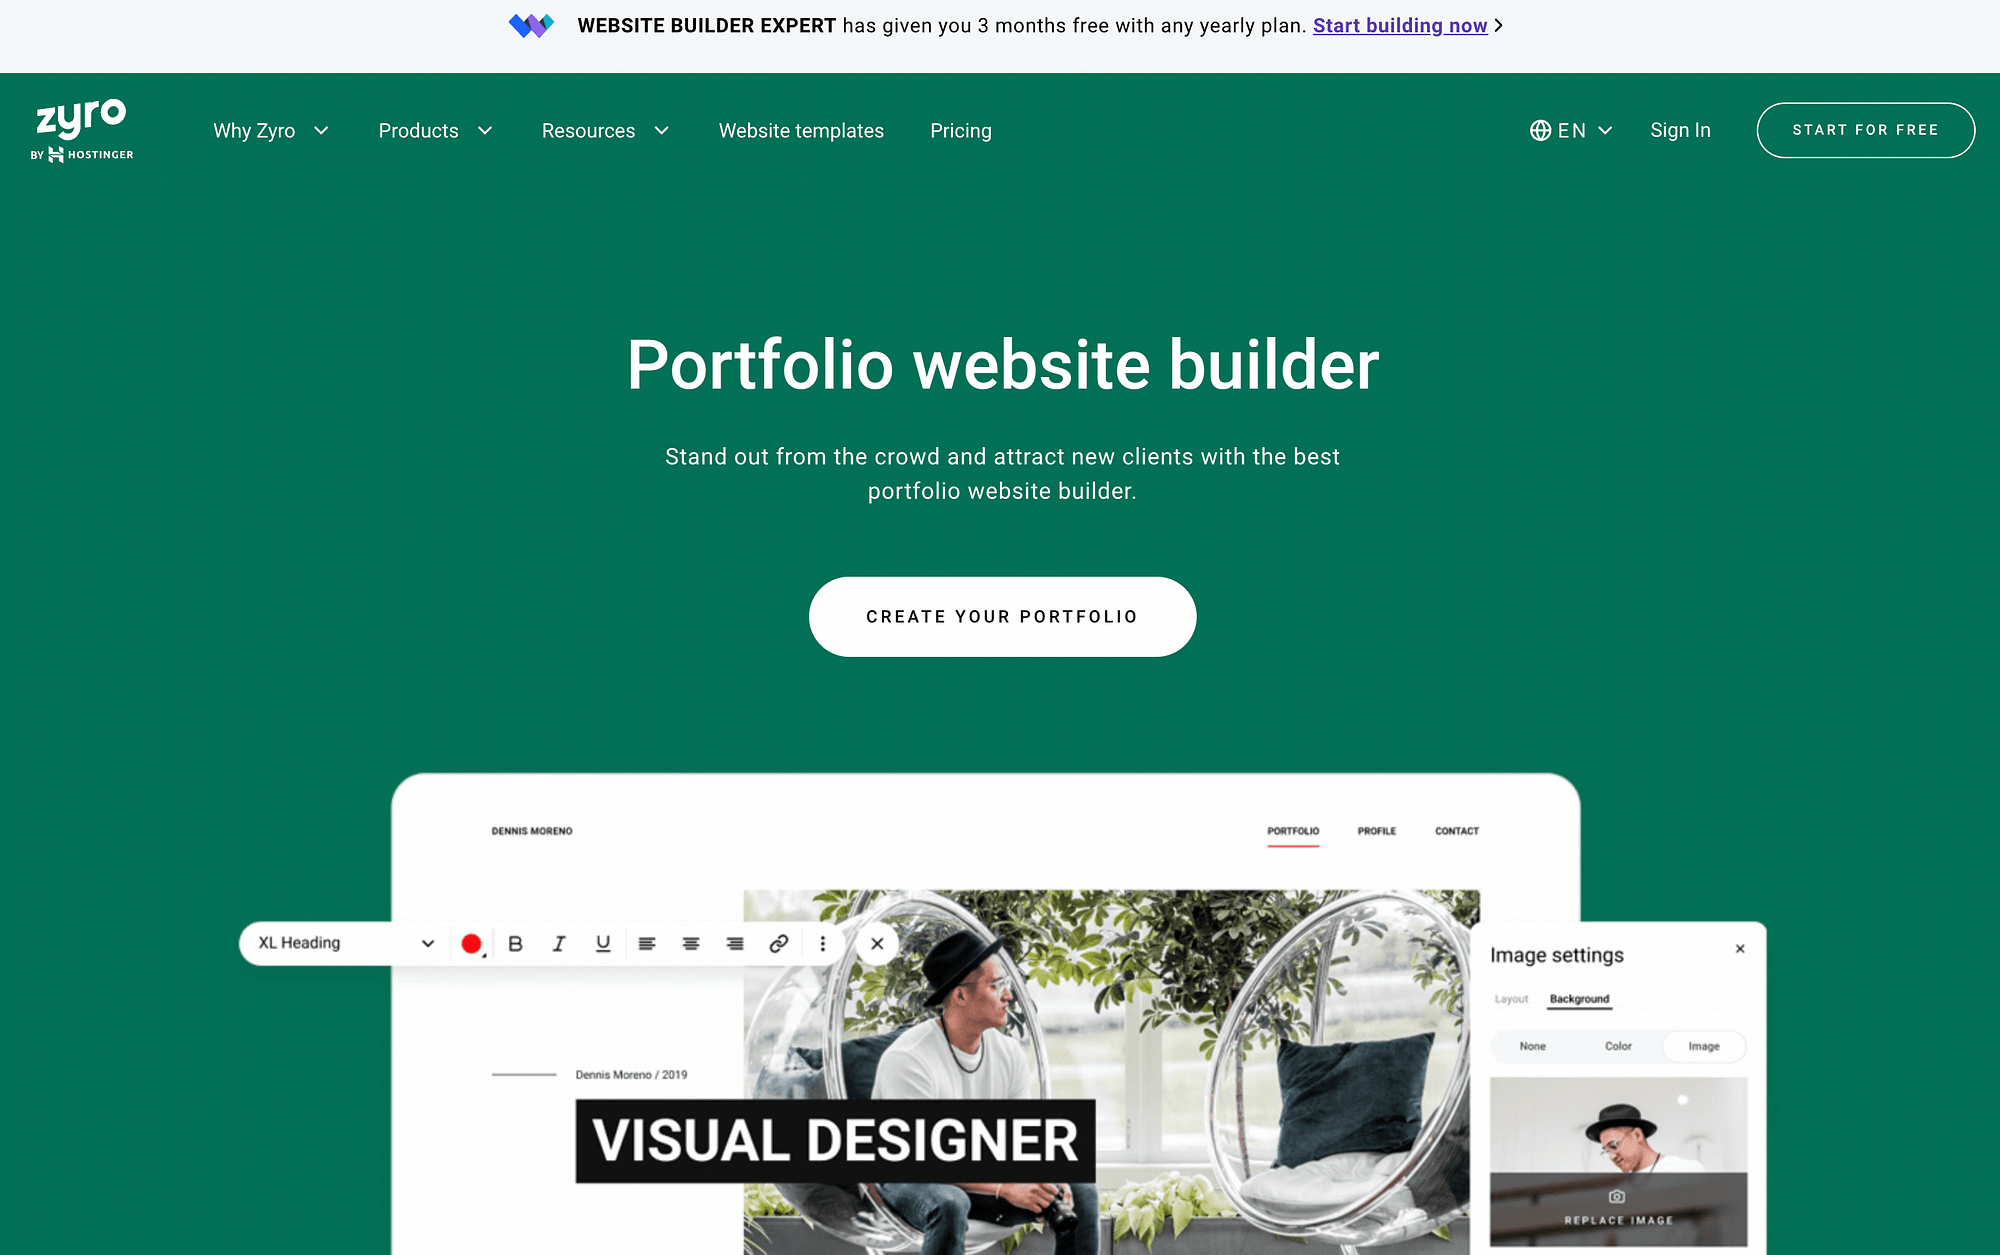Screen dimensions: 2000x1255
Task: Click the right text alignment icon
Action: coord(736,943)
